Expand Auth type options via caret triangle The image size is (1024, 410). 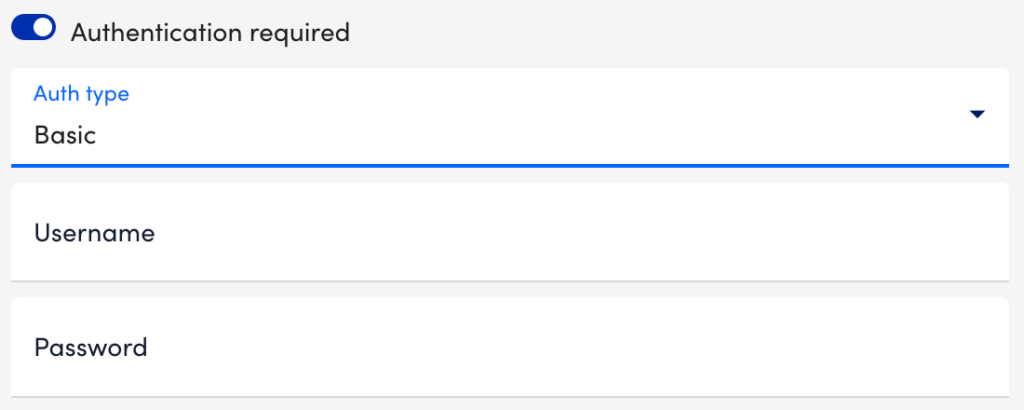(x=978, y=115)
